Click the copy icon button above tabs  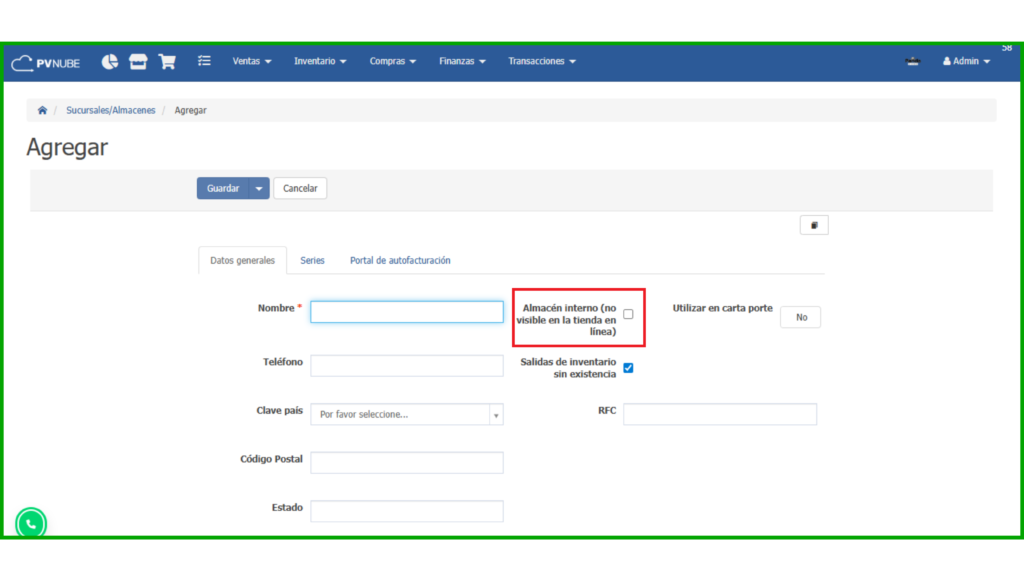[x=814, y=225]
